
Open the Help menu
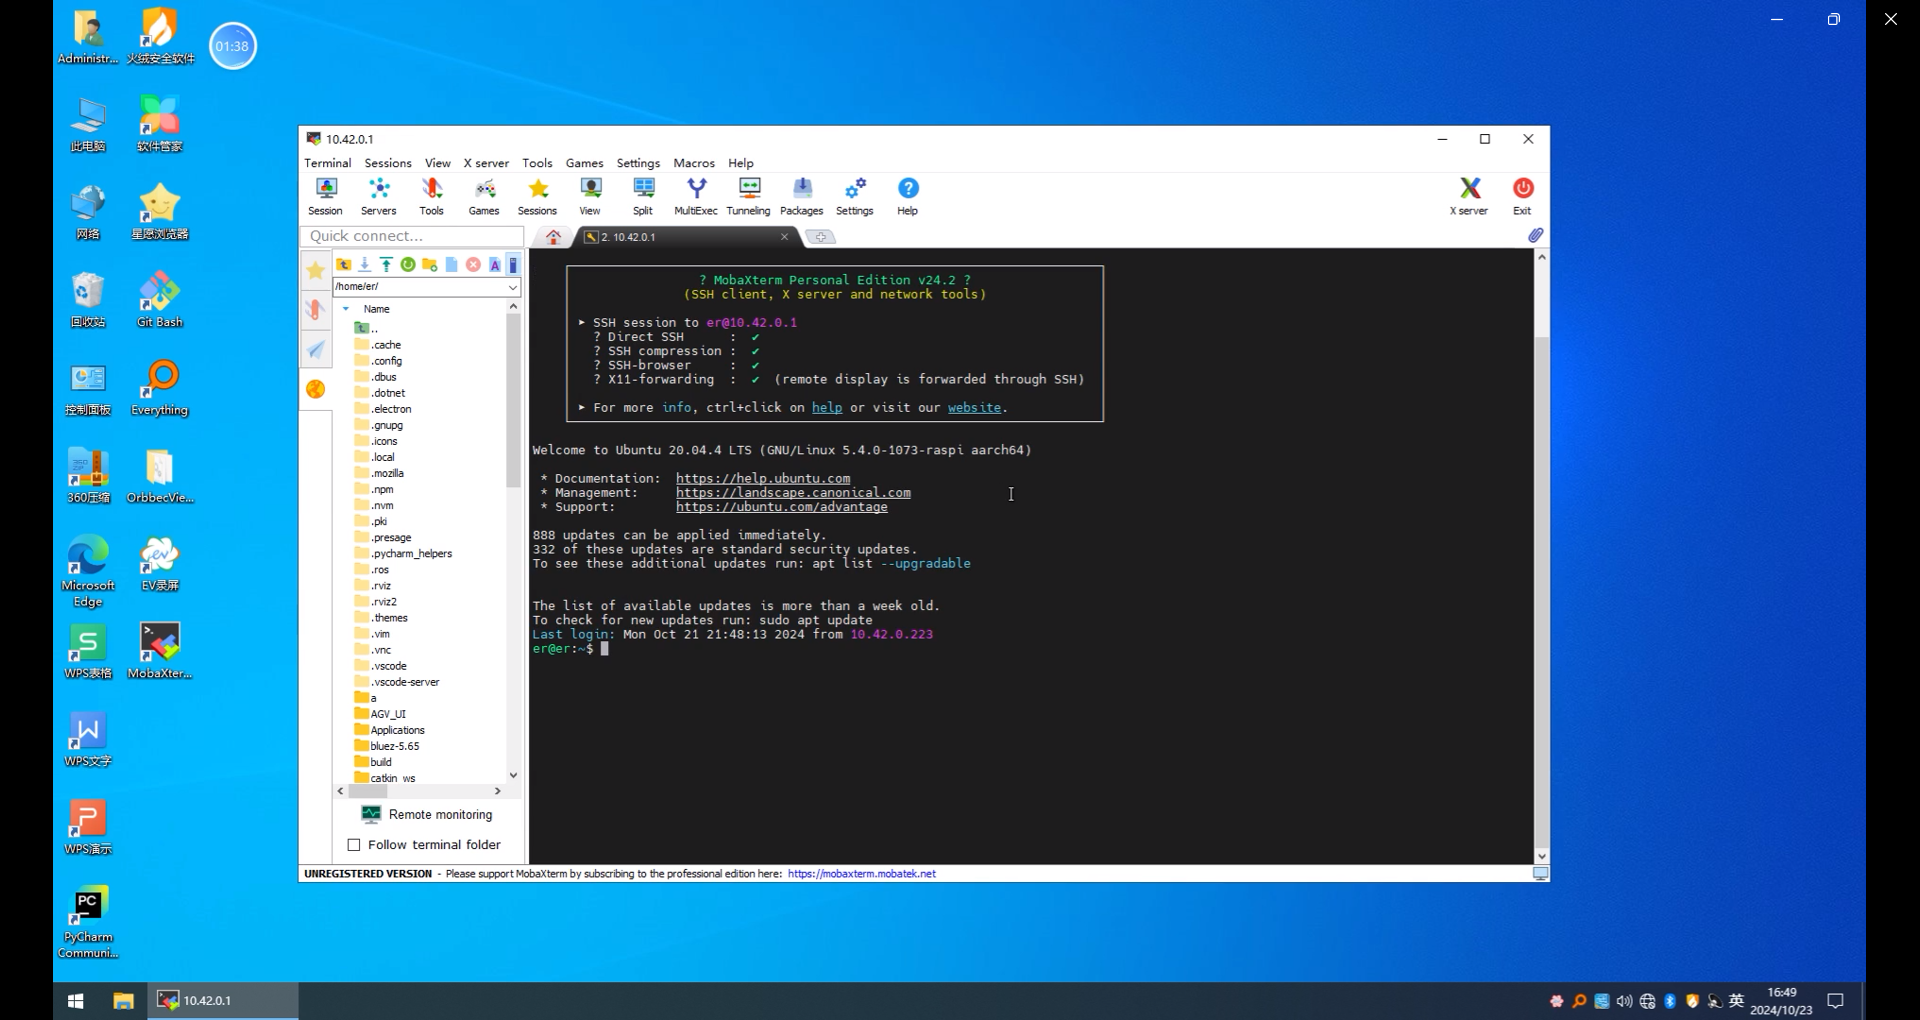[741, 163]
